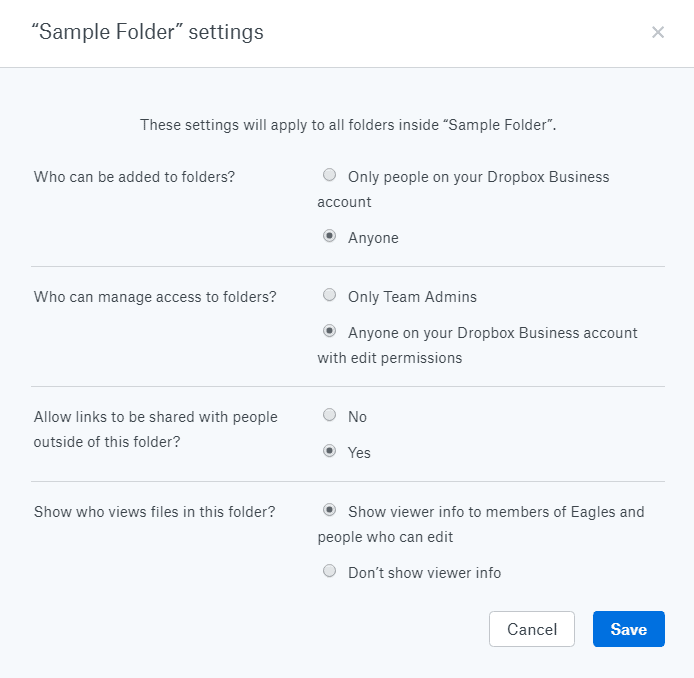Choose 'Yes' for sharing links outside folder

coord(329,451)
